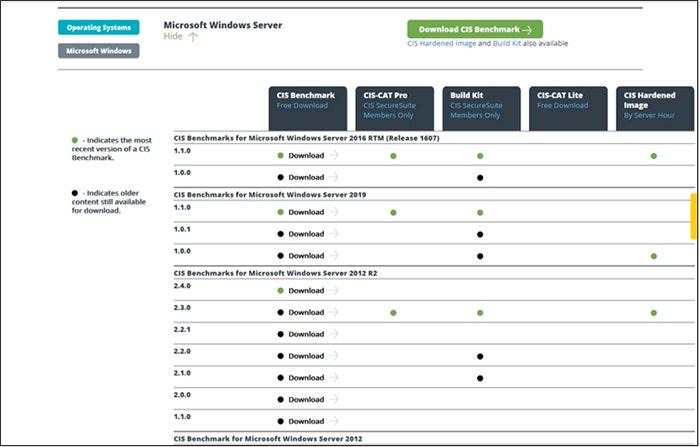700x447 pixels.
Task: Click heading for Windows Server 2016 RTM (Release 1607)
Action: [306, 138]
